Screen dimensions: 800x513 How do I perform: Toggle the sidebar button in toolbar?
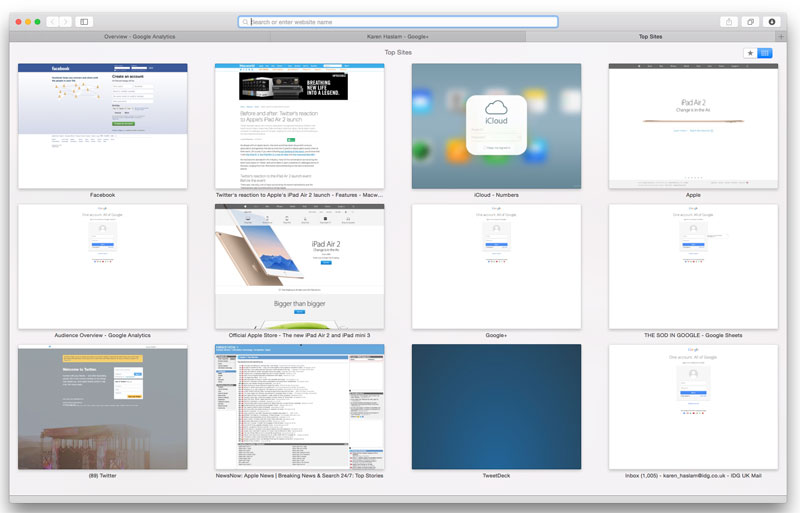tap(84, 22)
